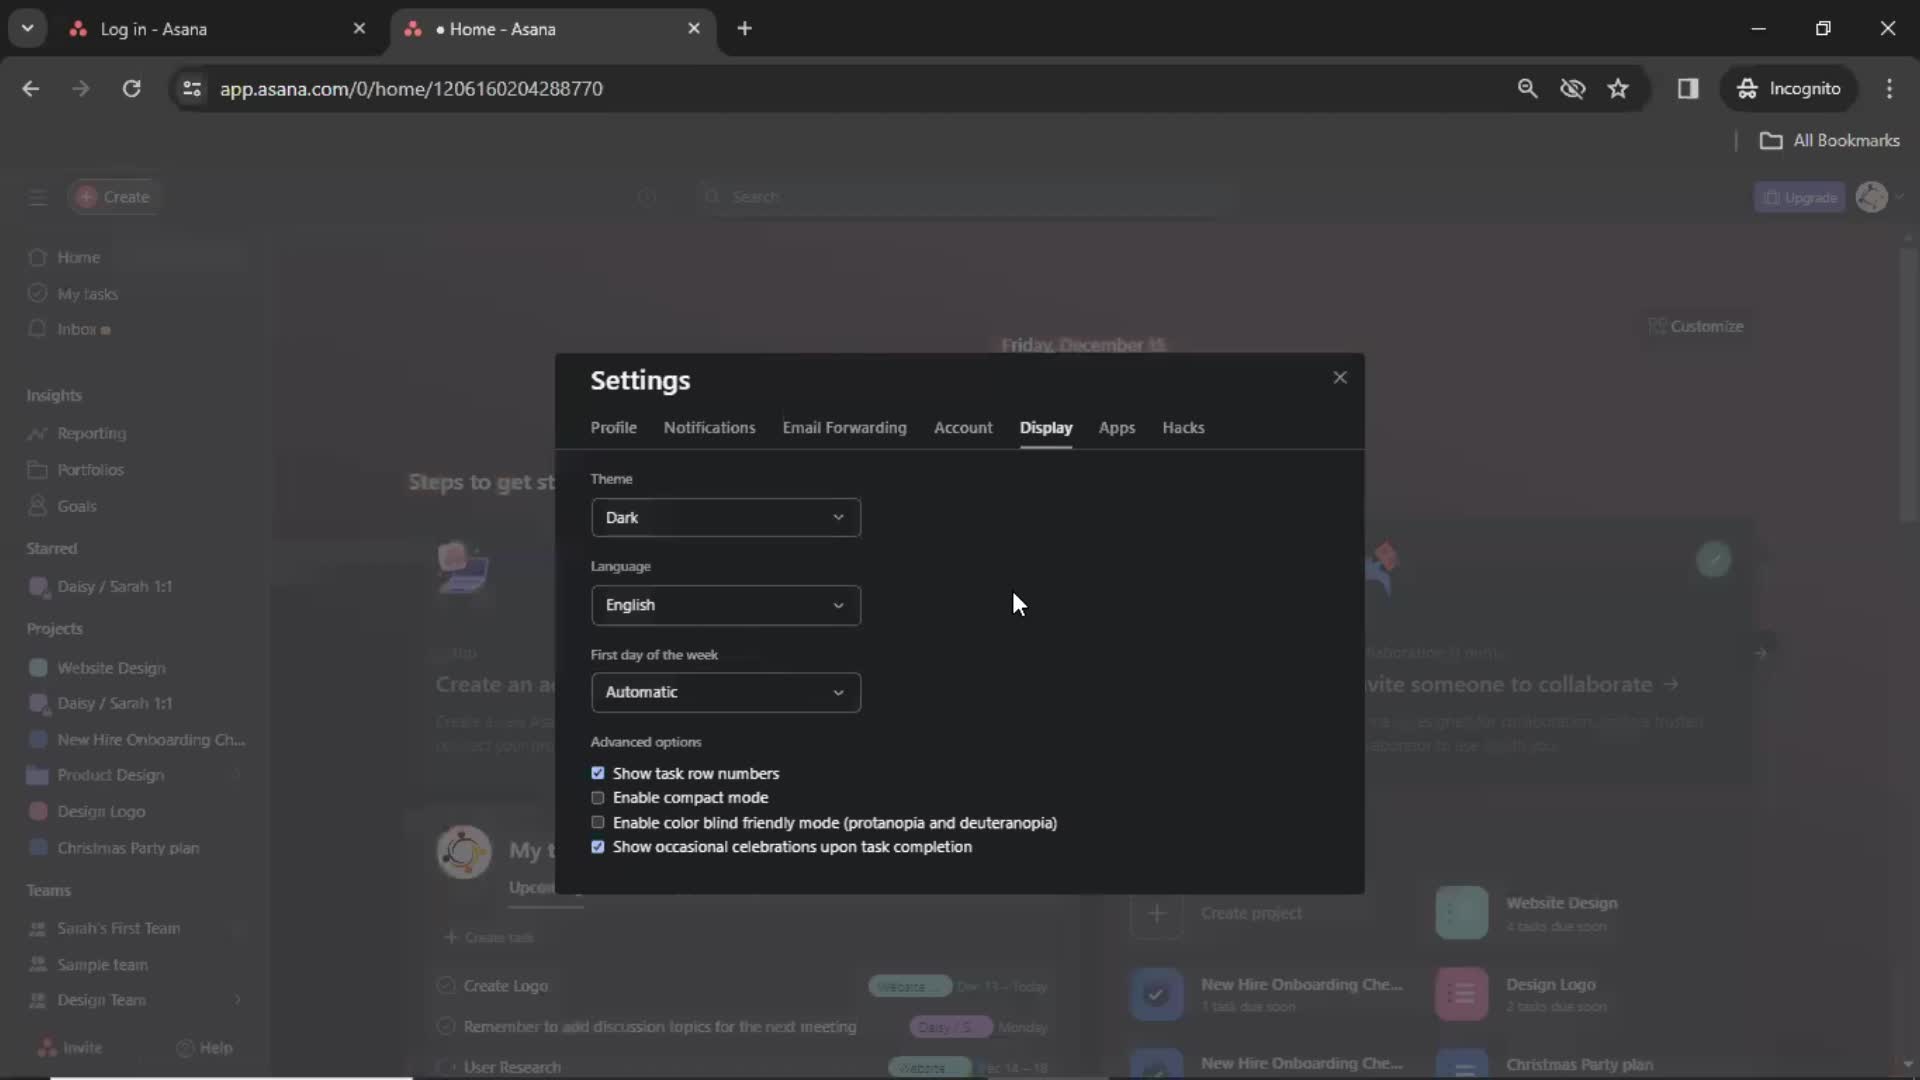View site information icon in address bar
The image size is (1920, 1080).
(192, 88)
